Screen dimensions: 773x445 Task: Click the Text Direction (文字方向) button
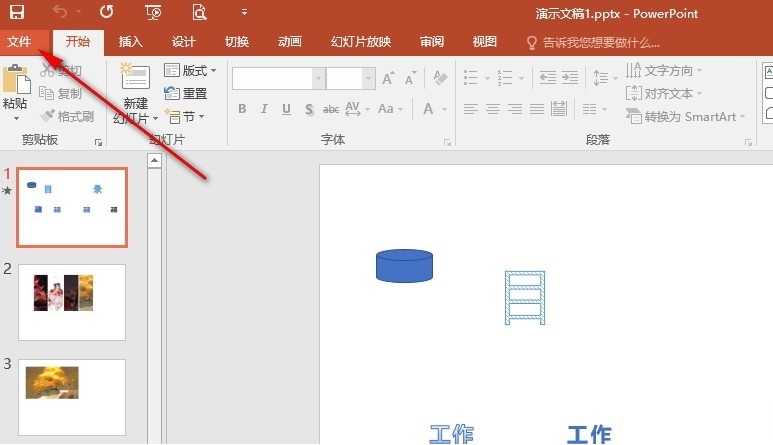pos(665,70)
